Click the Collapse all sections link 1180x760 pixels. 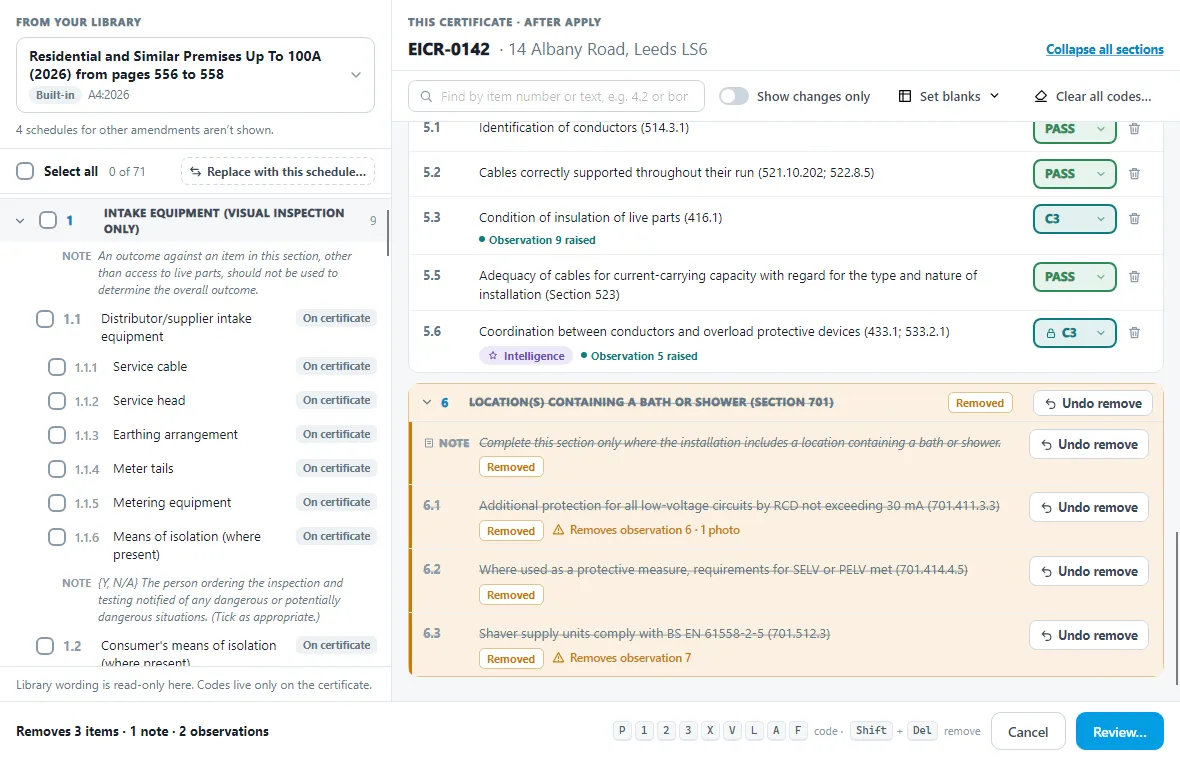(x=1105, y=50)
